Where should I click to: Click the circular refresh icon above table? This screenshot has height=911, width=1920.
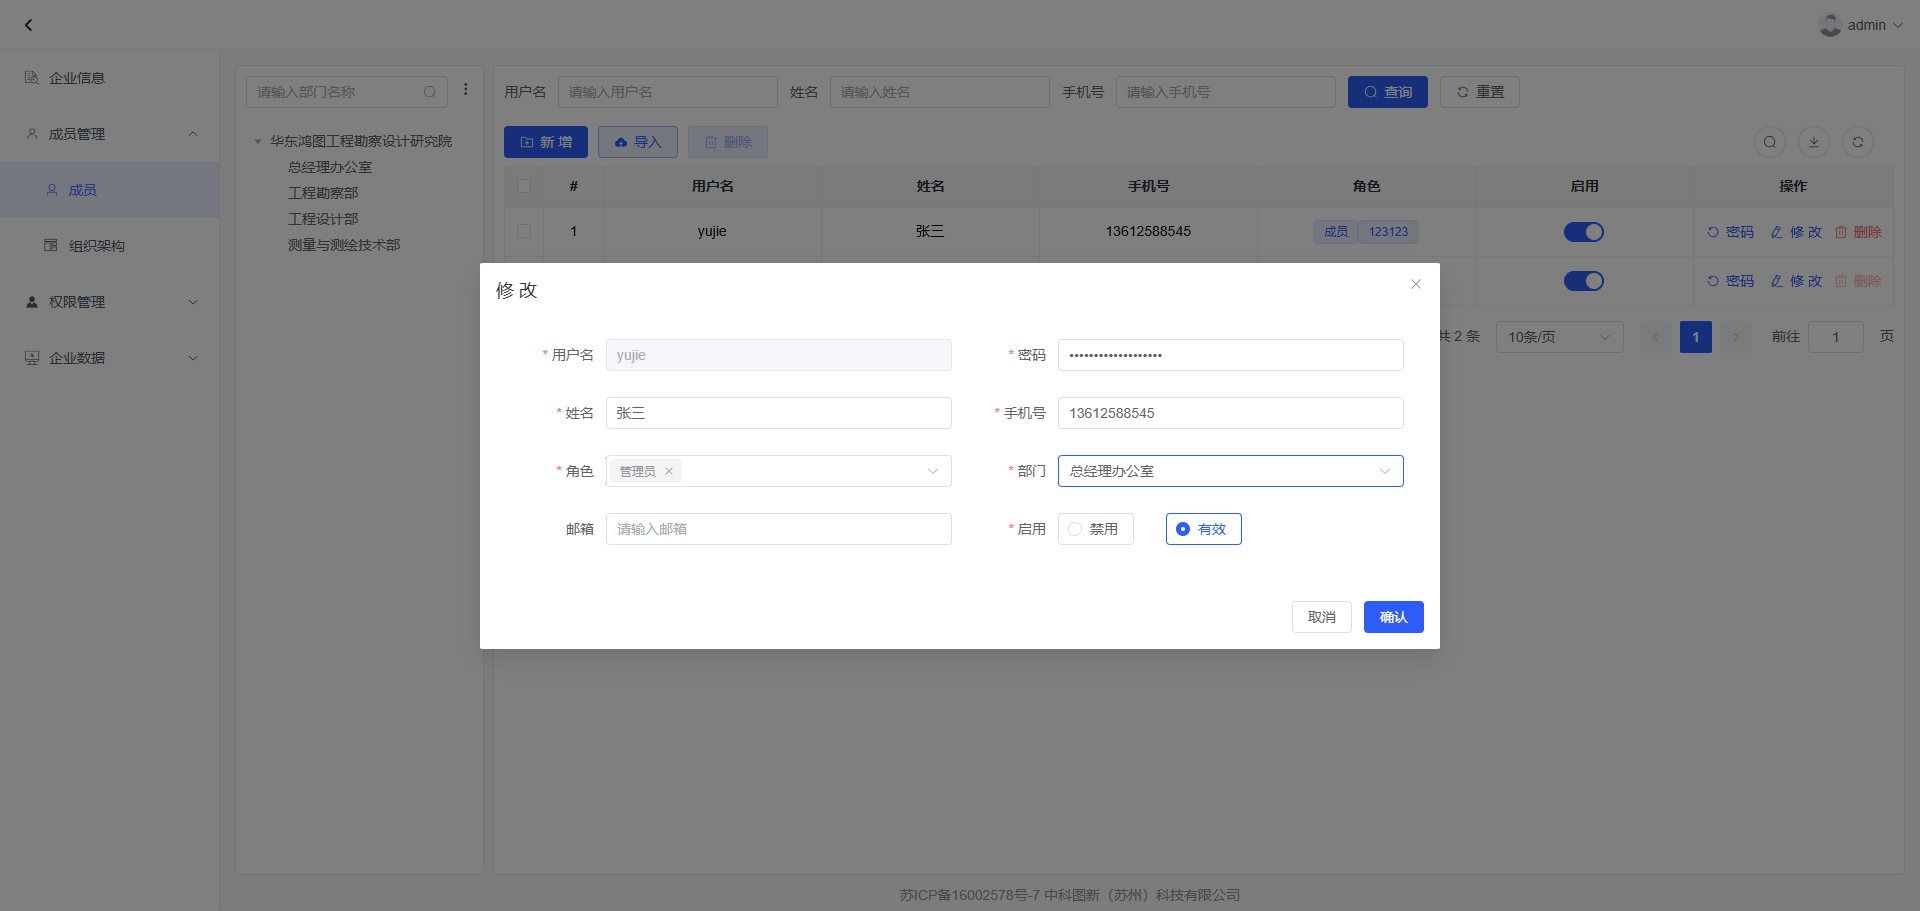[1857, 142]
